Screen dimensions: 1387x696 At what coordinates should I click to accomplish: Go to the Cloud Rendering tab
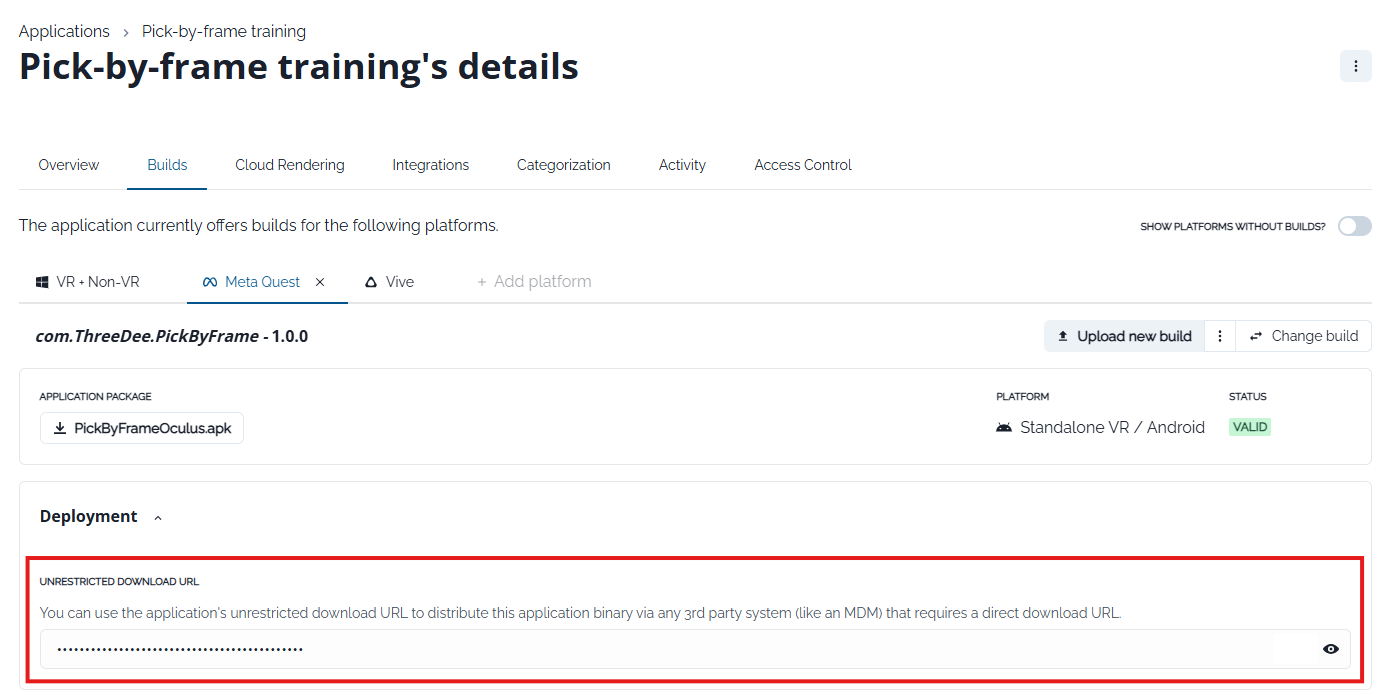[290, 165]
